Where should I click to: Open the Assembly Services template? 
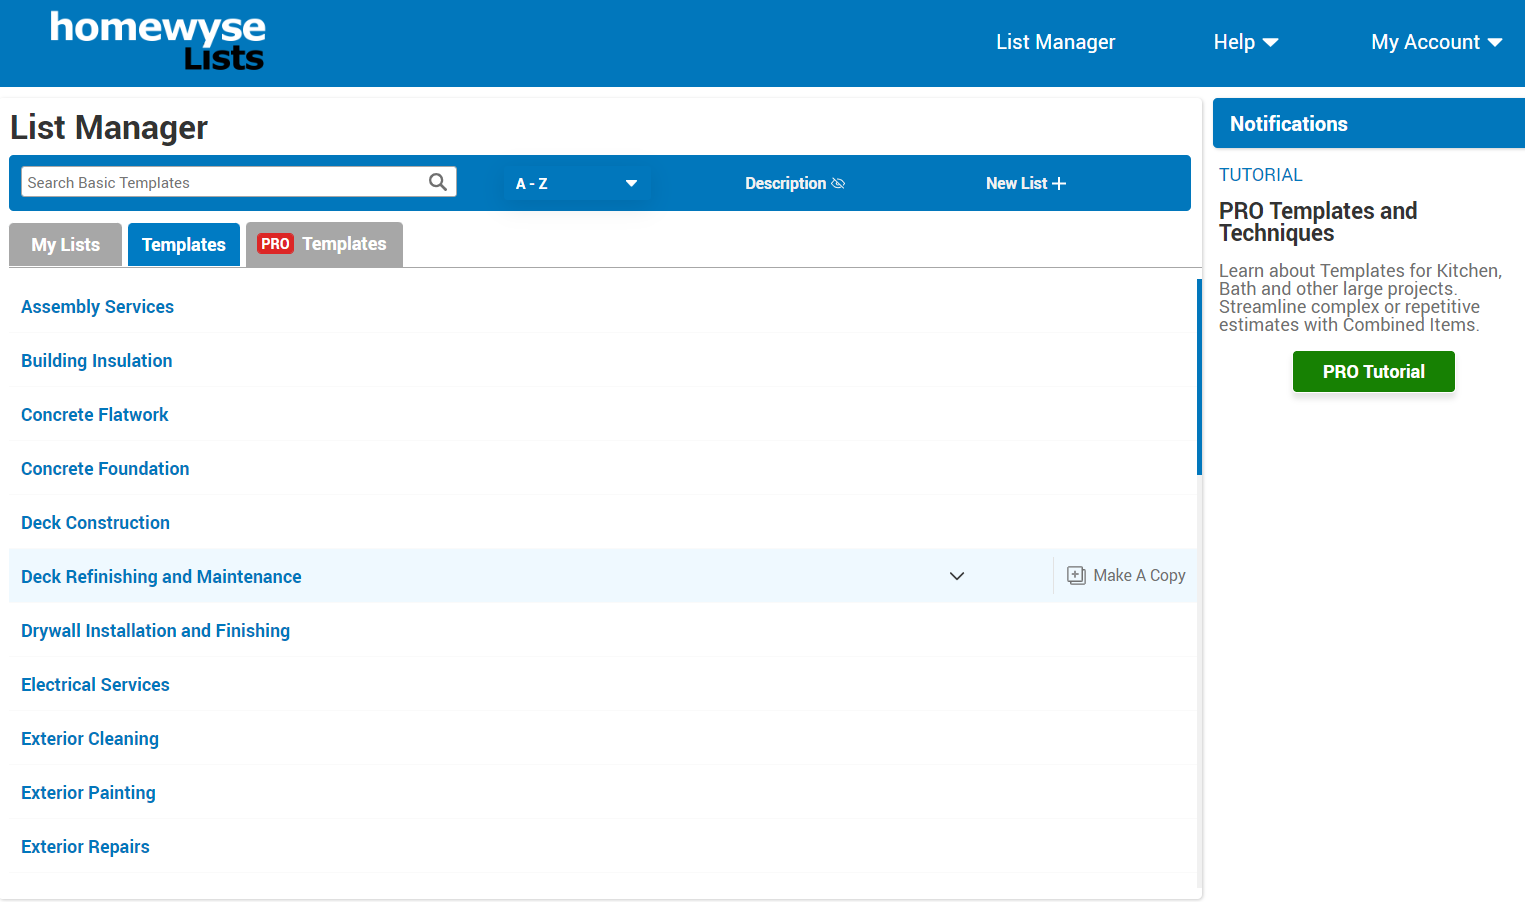pyautogui.click(x=97, y=307)
